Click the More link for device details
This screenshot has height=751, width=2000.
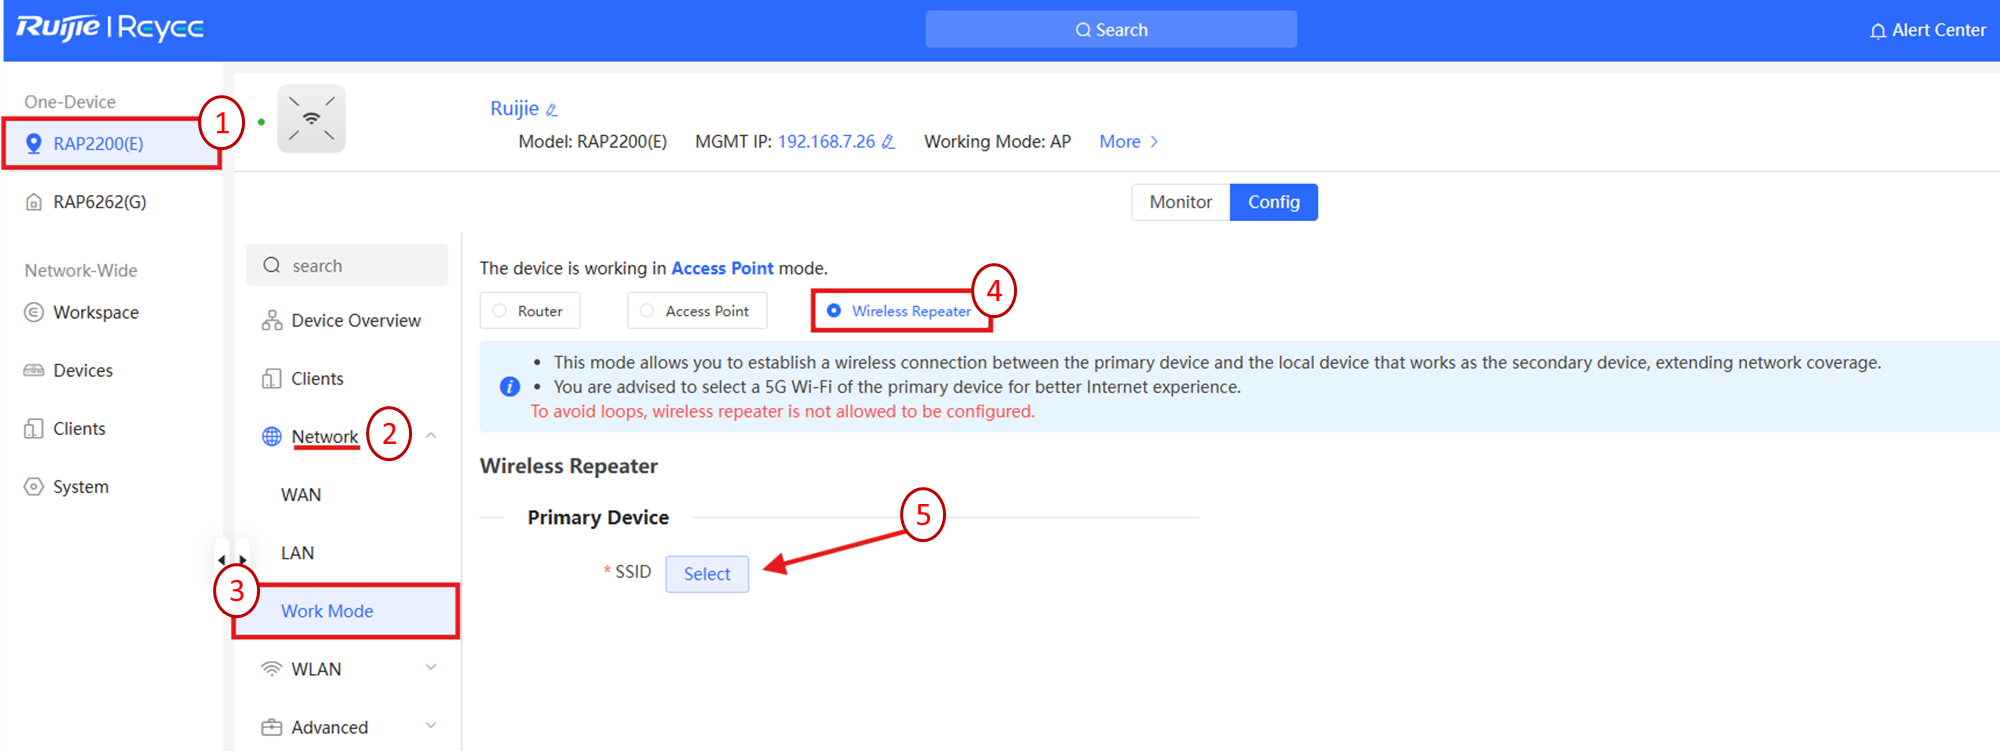click(x=1128, y=142)
